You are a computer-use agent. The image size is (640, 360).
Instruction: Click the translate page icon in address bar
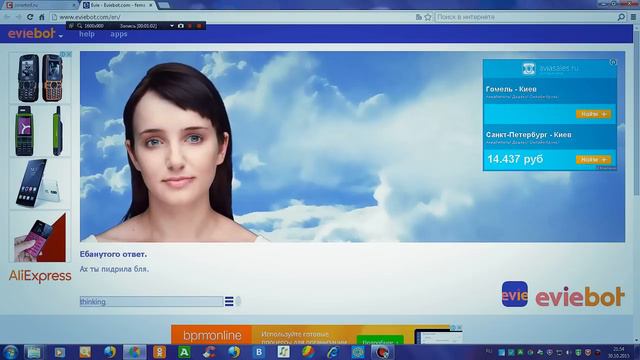(x=419, y=17)
